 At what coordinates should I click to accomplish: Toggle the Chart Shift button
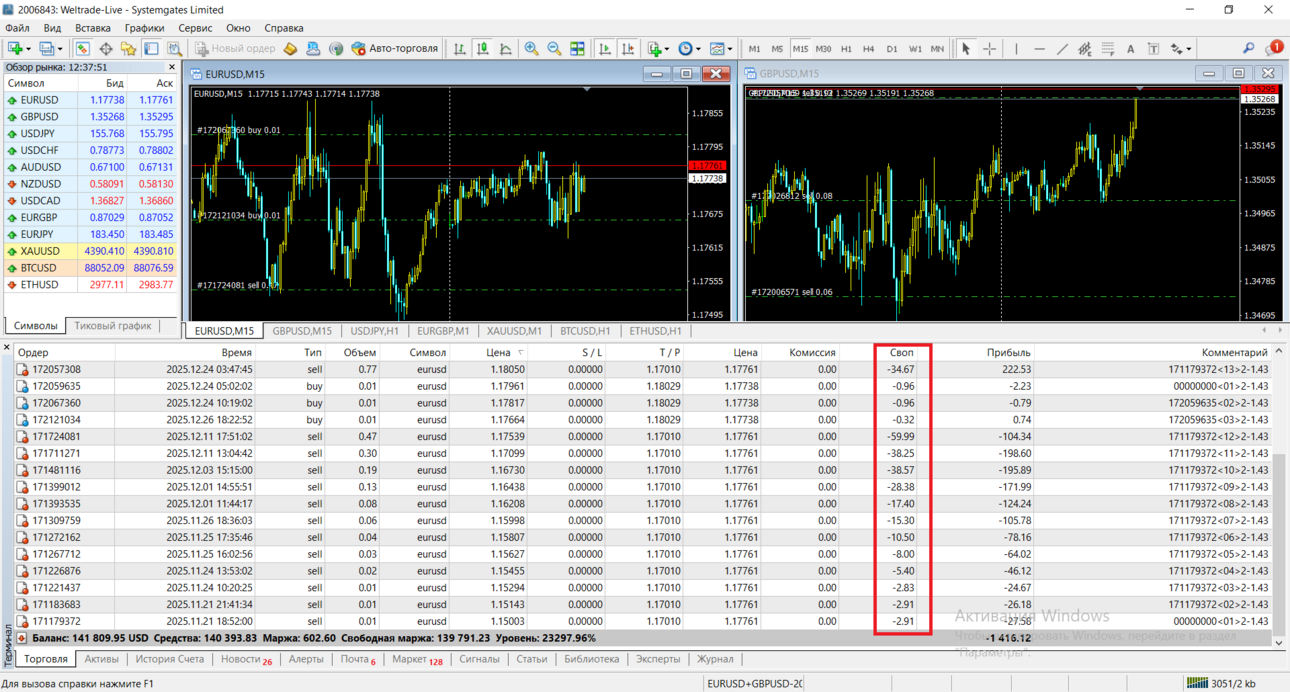tap(627, 48)
